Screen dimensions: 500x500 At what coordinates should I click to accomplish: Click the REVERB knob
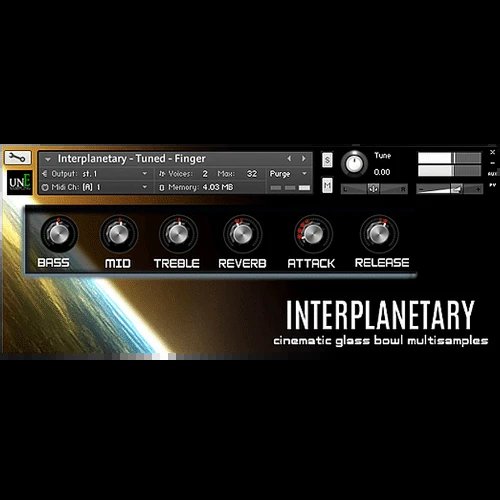pyautogui.click(x=242, y=234)
